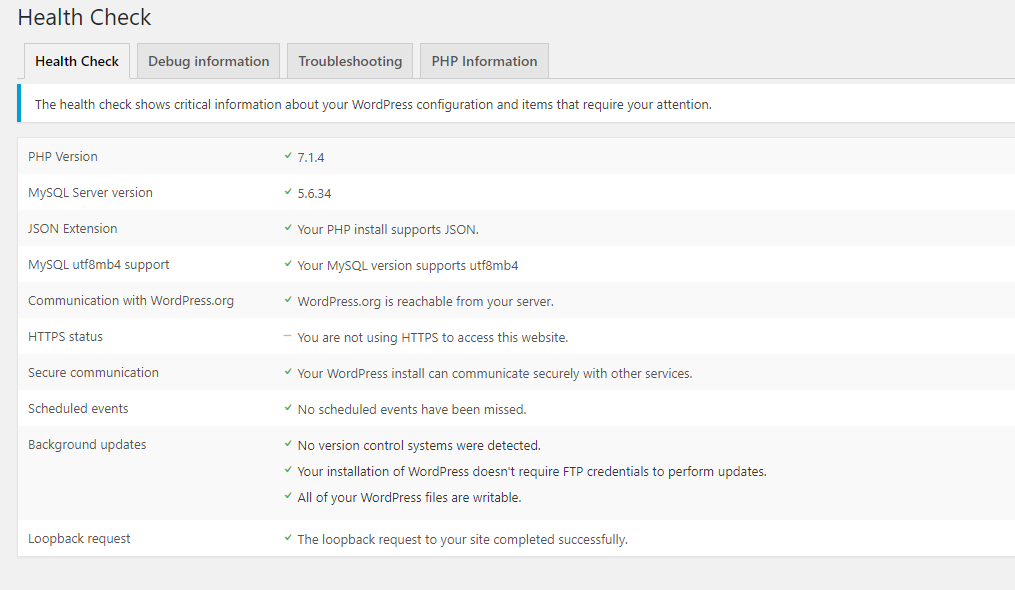Click the checkmark beside Loopback request result

pos(288,539)
